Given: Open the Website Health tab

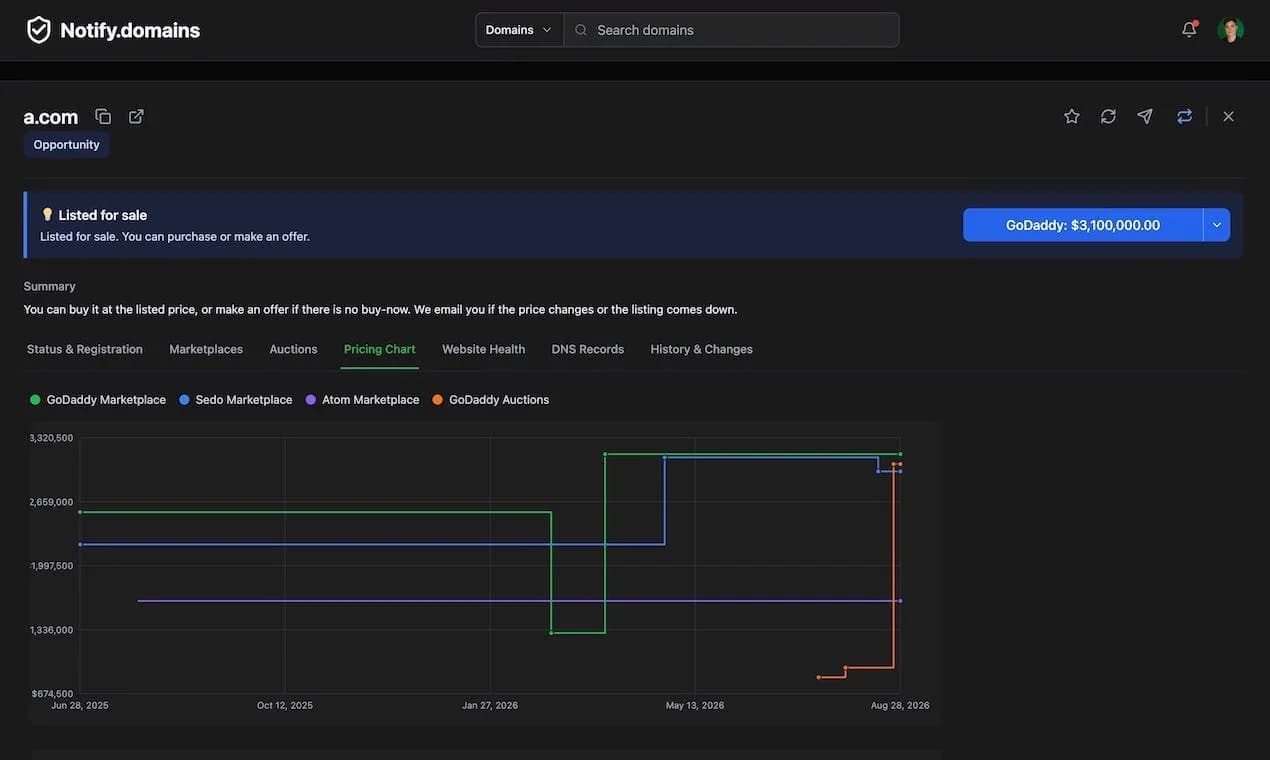Looking at the screenshot, I should point(484,349).
